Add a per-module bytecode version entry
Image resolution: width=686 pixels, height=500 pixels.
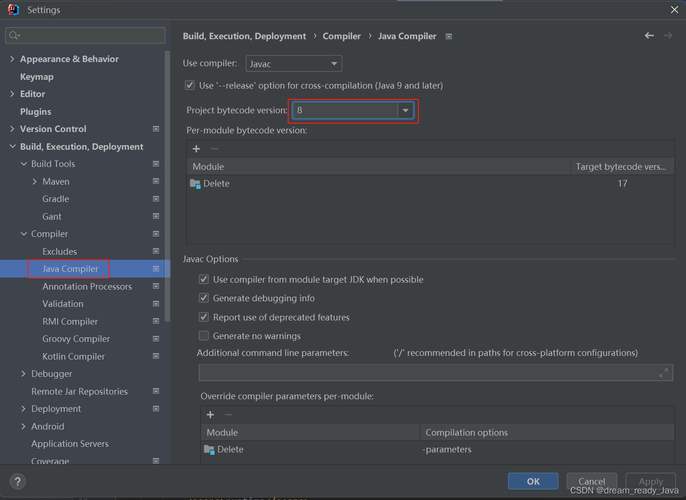click(196, 149)
